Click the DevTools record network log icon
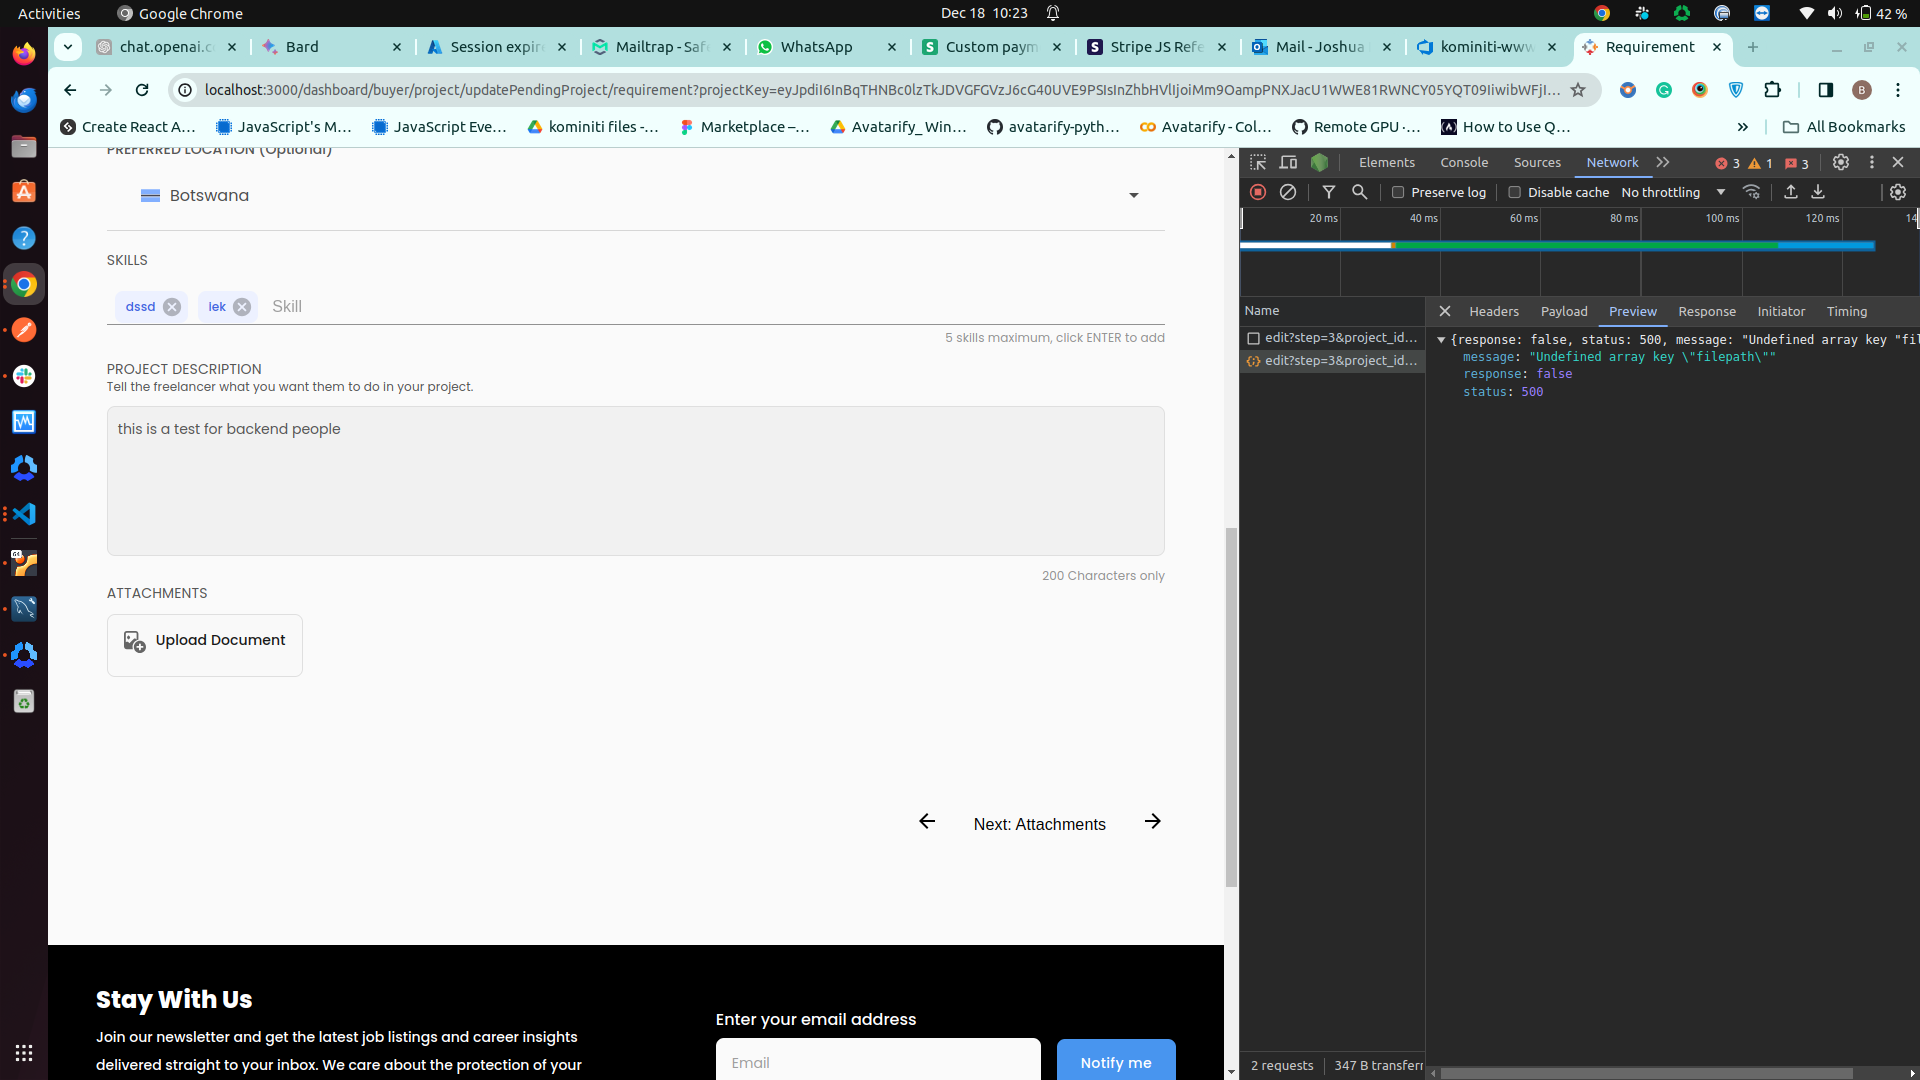Image resolution: width=1920 pixels, height=1080 pixels. [1258, 192]
